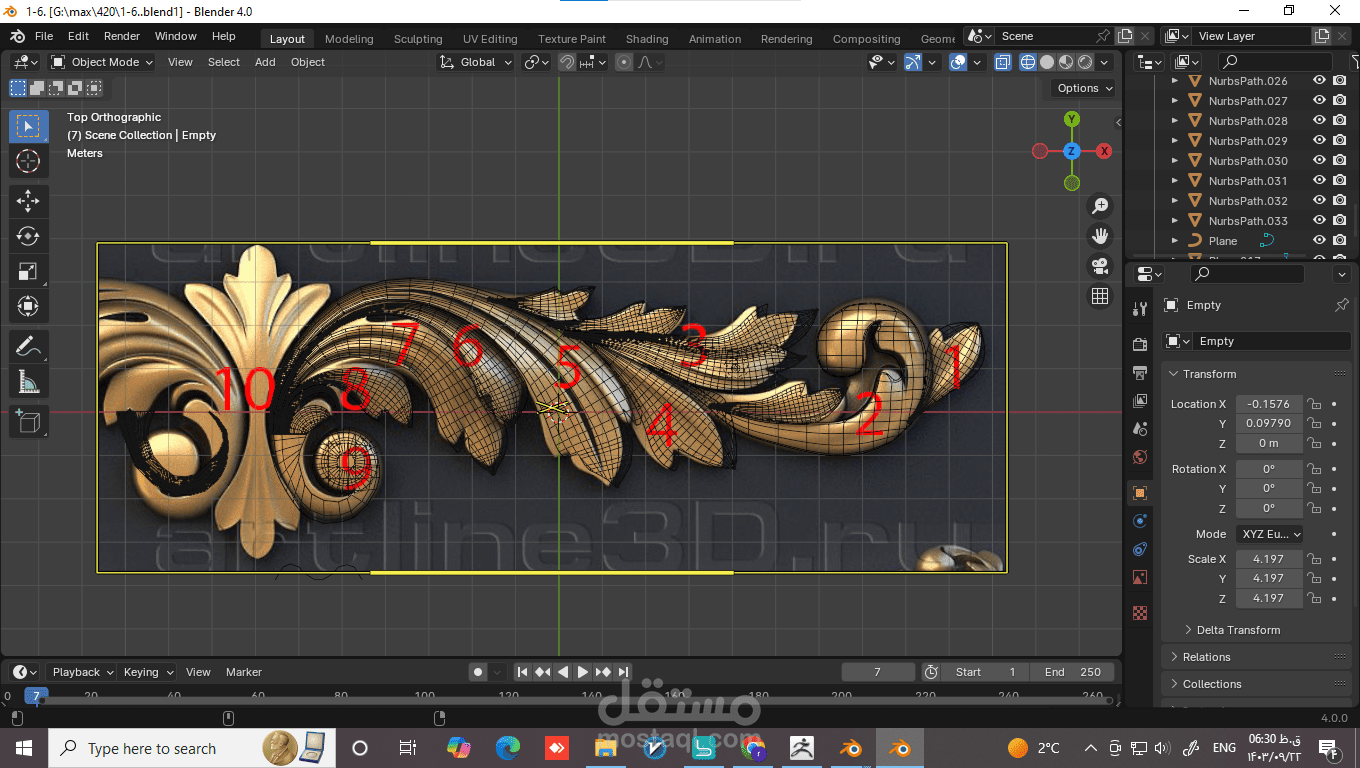Switch to the Sculpting workspace tab
This screenshot has width=1360, height=768.
(x=418, y=39)
